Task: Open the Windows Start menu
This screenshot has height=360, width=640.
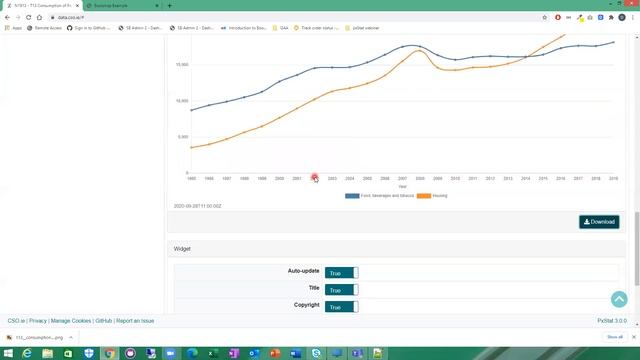Action: [8, 353]
